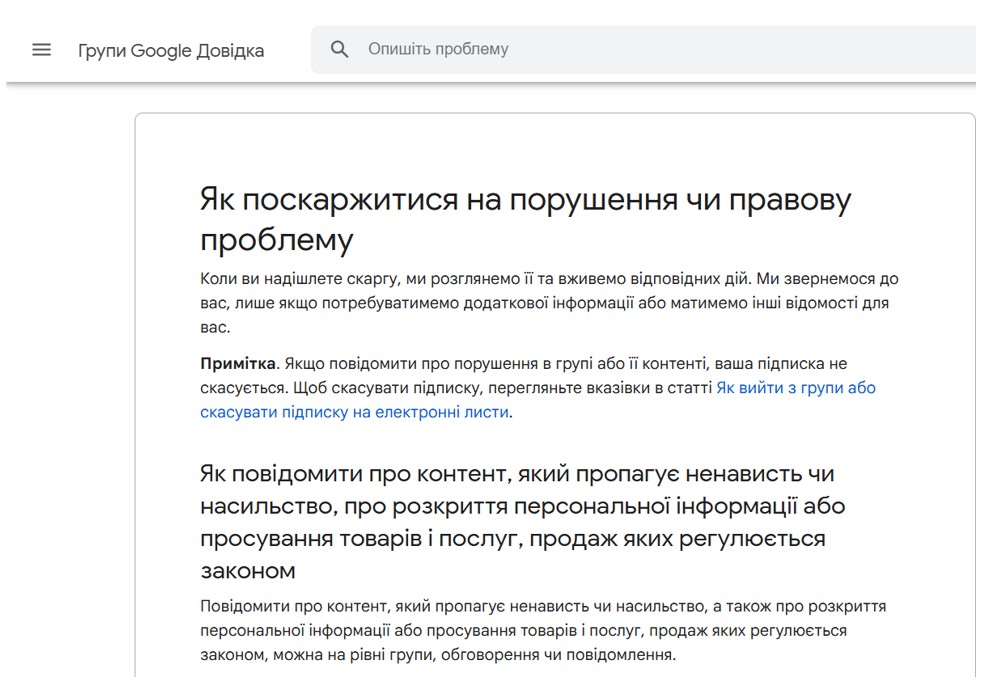1005x682 pixels.
Task: Click paragraph starting 'Повідомити про контент, який'
Action: pyautogui.click(x=542, y=606)
